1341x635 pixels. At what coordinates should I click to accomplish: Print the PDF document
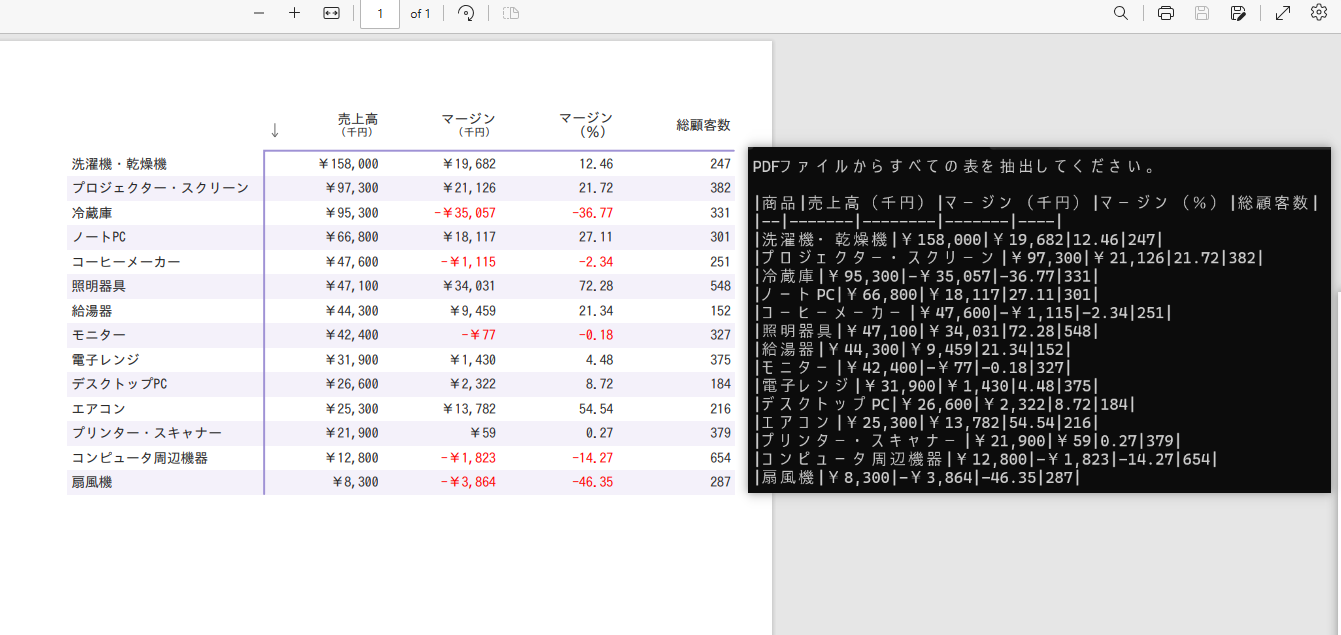tap(1165, 13)
